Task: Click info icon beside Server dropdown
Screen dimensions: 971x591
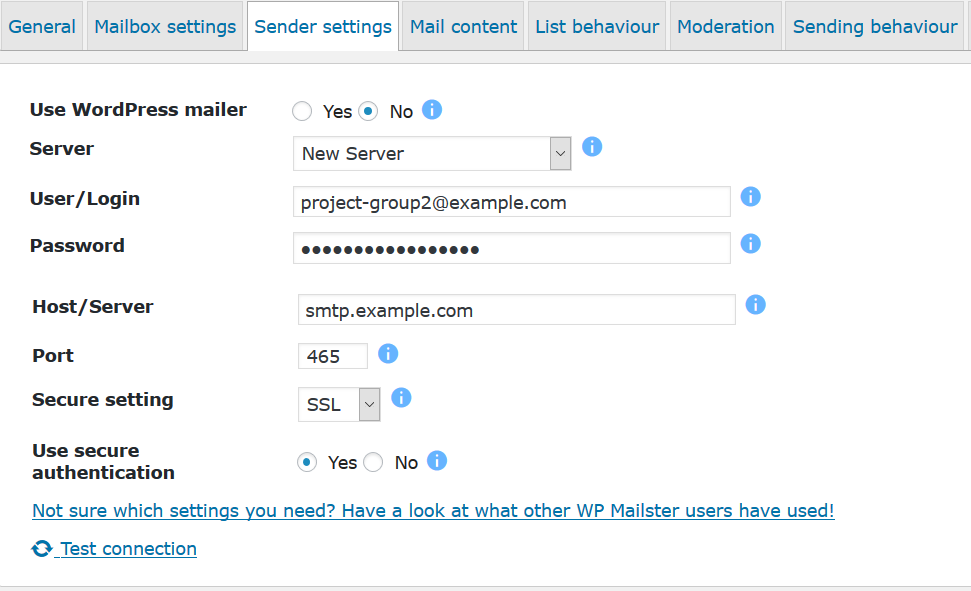Action: pyautogui.click(x=592, y=147)
